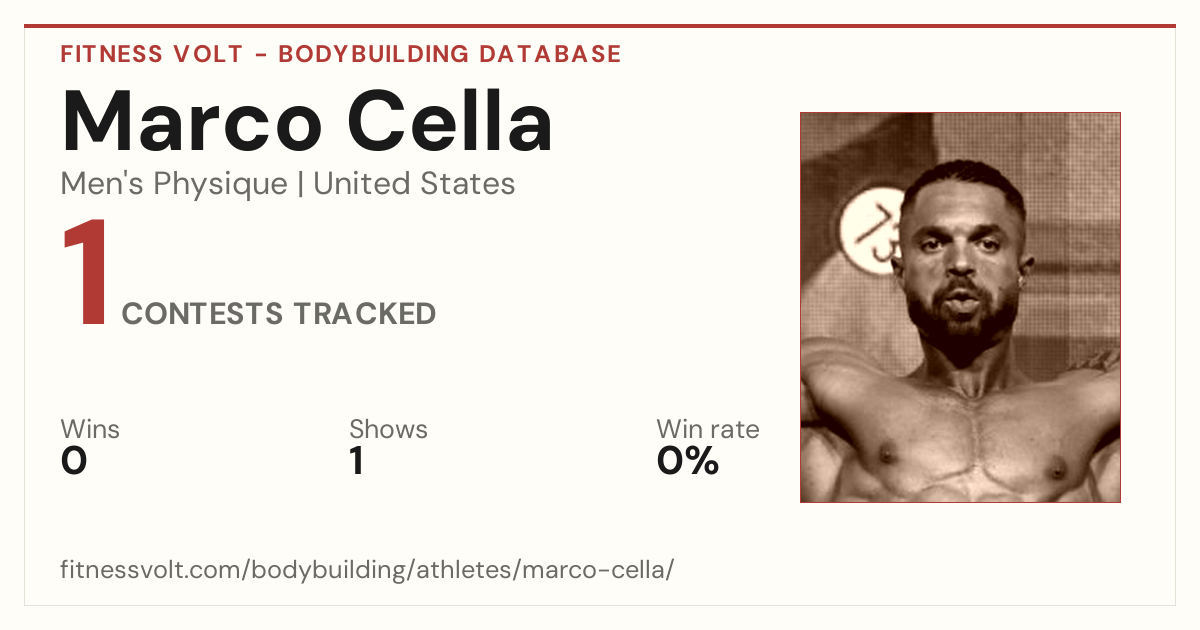
Task: Click the red line atop the card
Action: coord(600,26)
